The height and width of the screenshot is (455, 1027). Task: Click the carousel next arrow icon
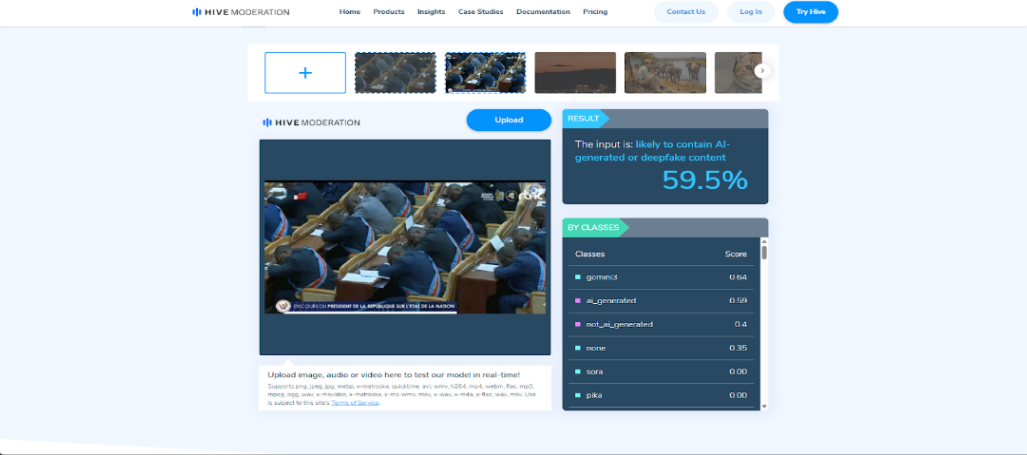(x=762, y=71)
